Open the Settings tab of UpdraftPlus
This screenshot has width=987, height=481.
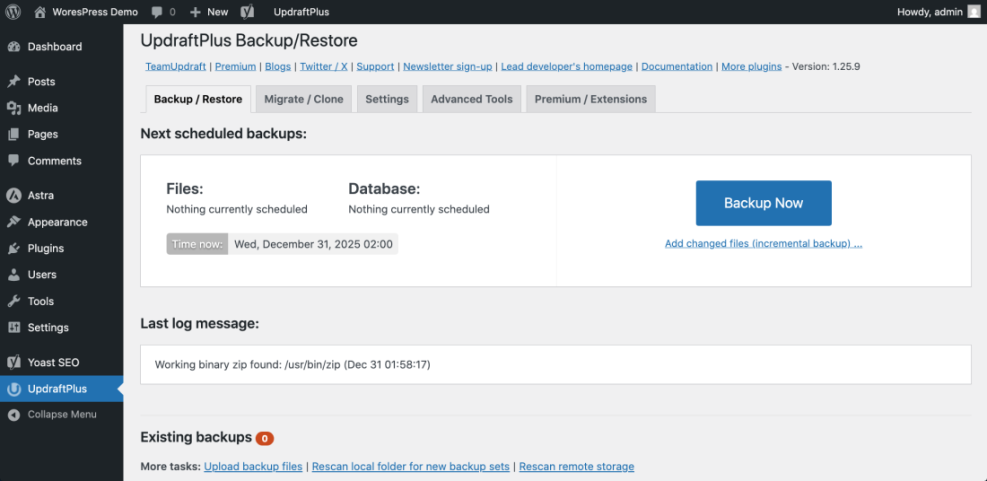tap(387, 99)
